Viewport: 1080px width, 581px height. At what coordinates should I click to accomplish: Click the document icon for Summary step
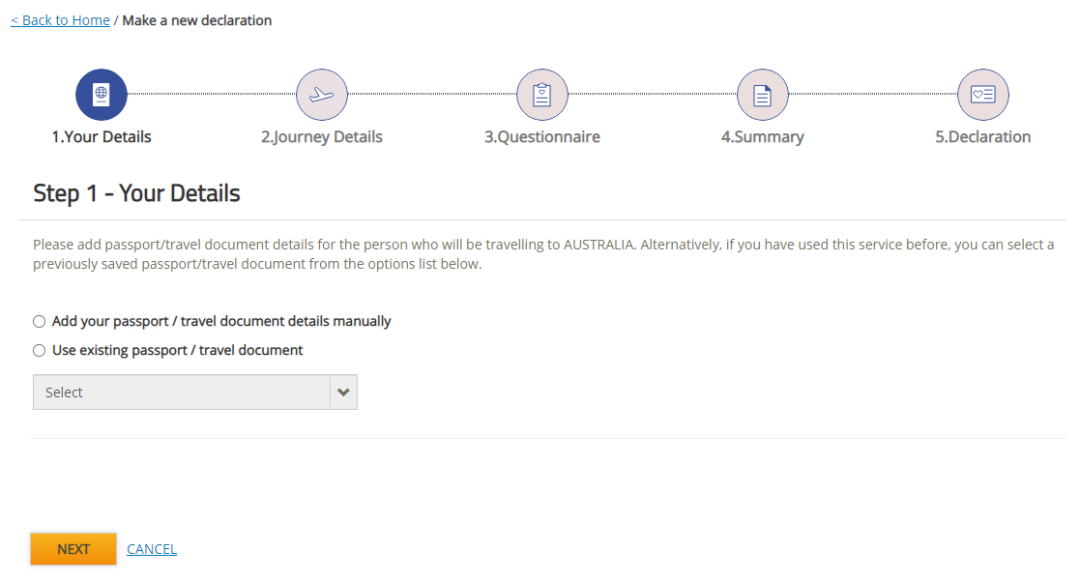point(762,95)
